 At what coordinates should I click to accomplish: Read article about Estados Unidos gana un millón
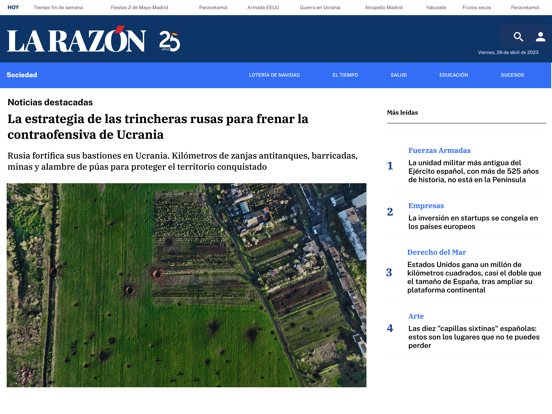(x=474, y=277)
